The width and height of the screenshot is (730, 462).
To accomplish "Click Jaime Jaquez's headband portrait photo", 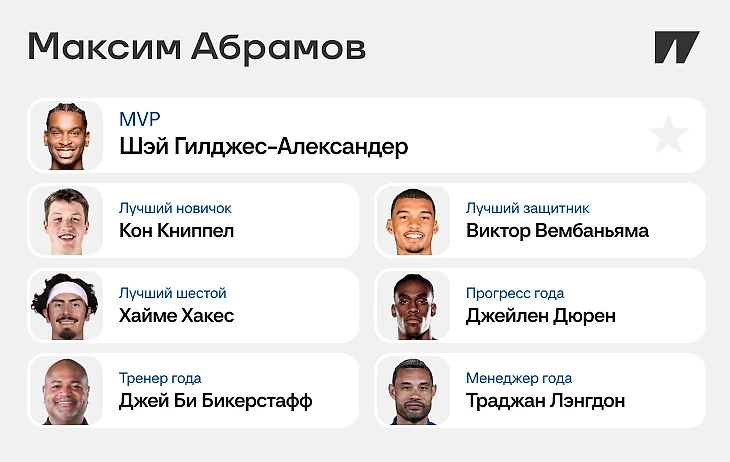I will (x=67, y=306).
